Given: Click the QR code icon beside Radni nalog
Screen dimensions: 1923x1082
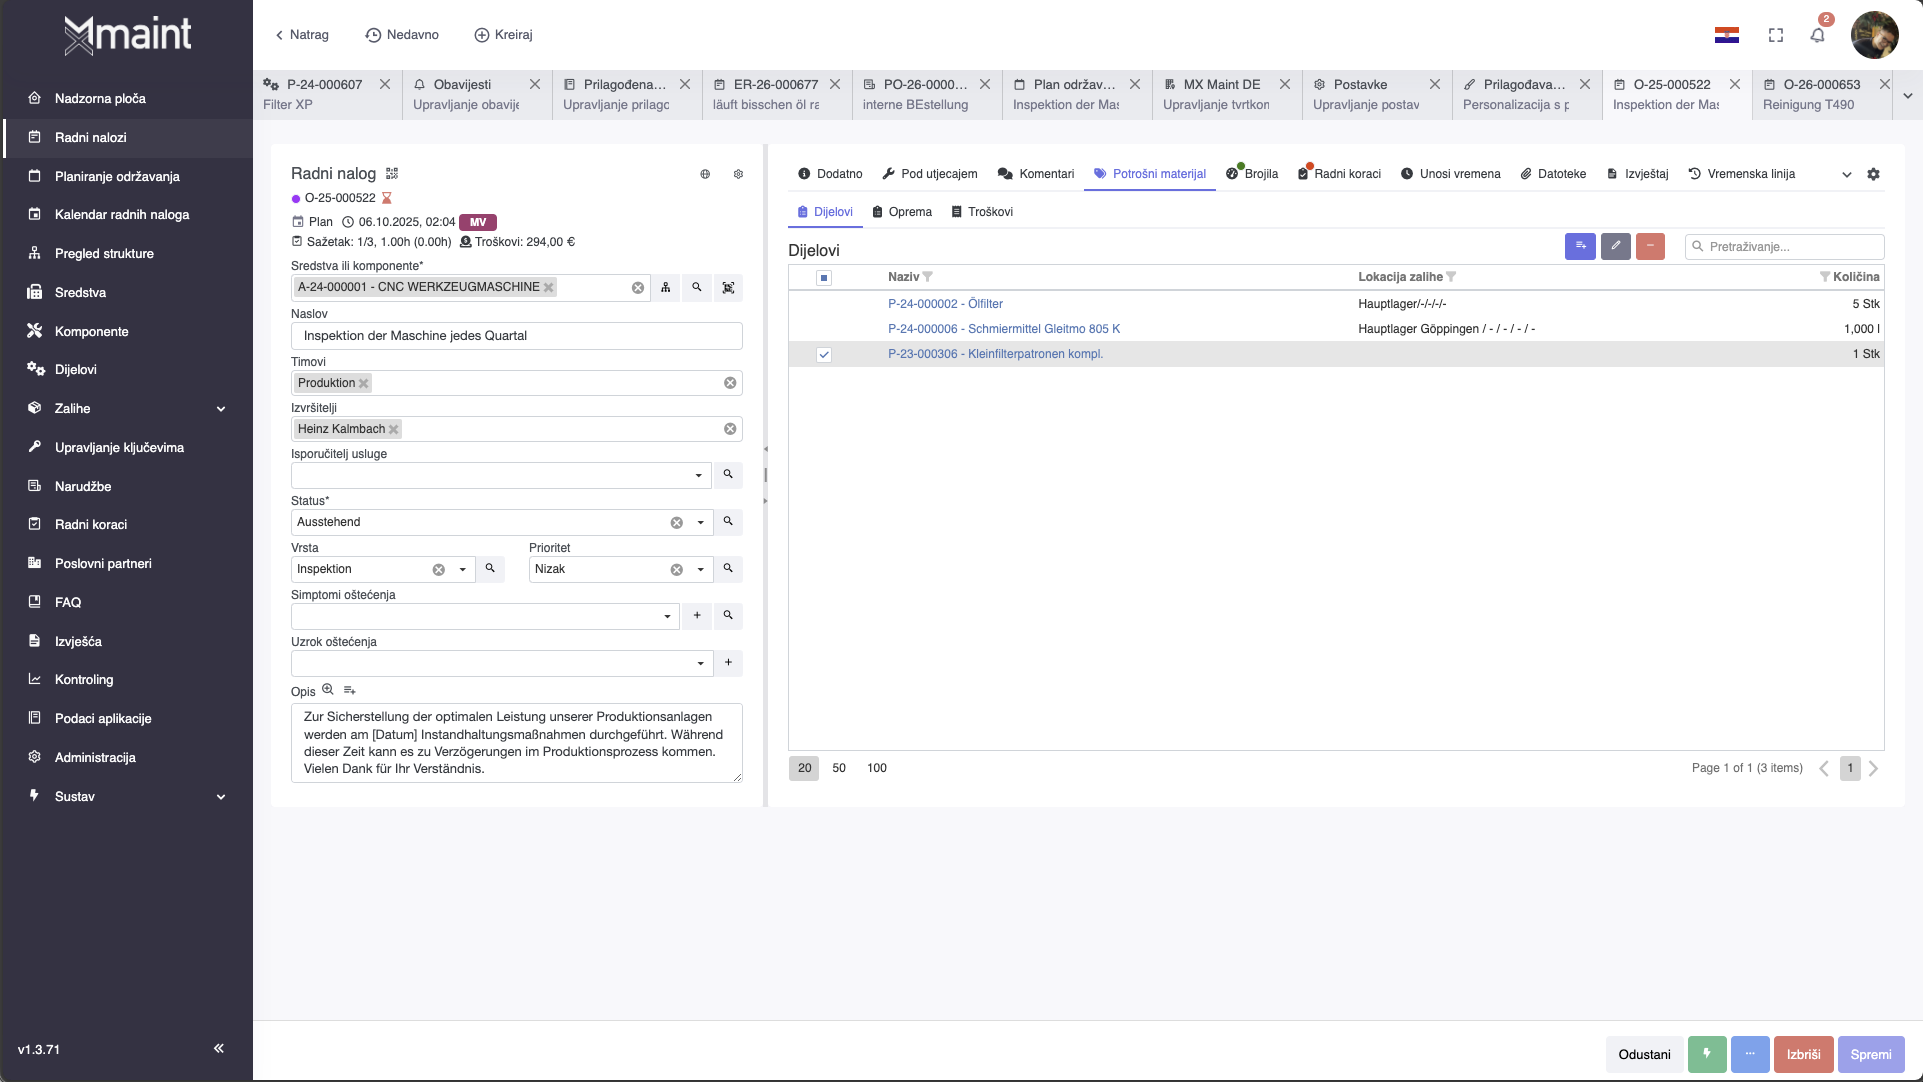Looking at the screenshot, I should [x=392, y=174].
